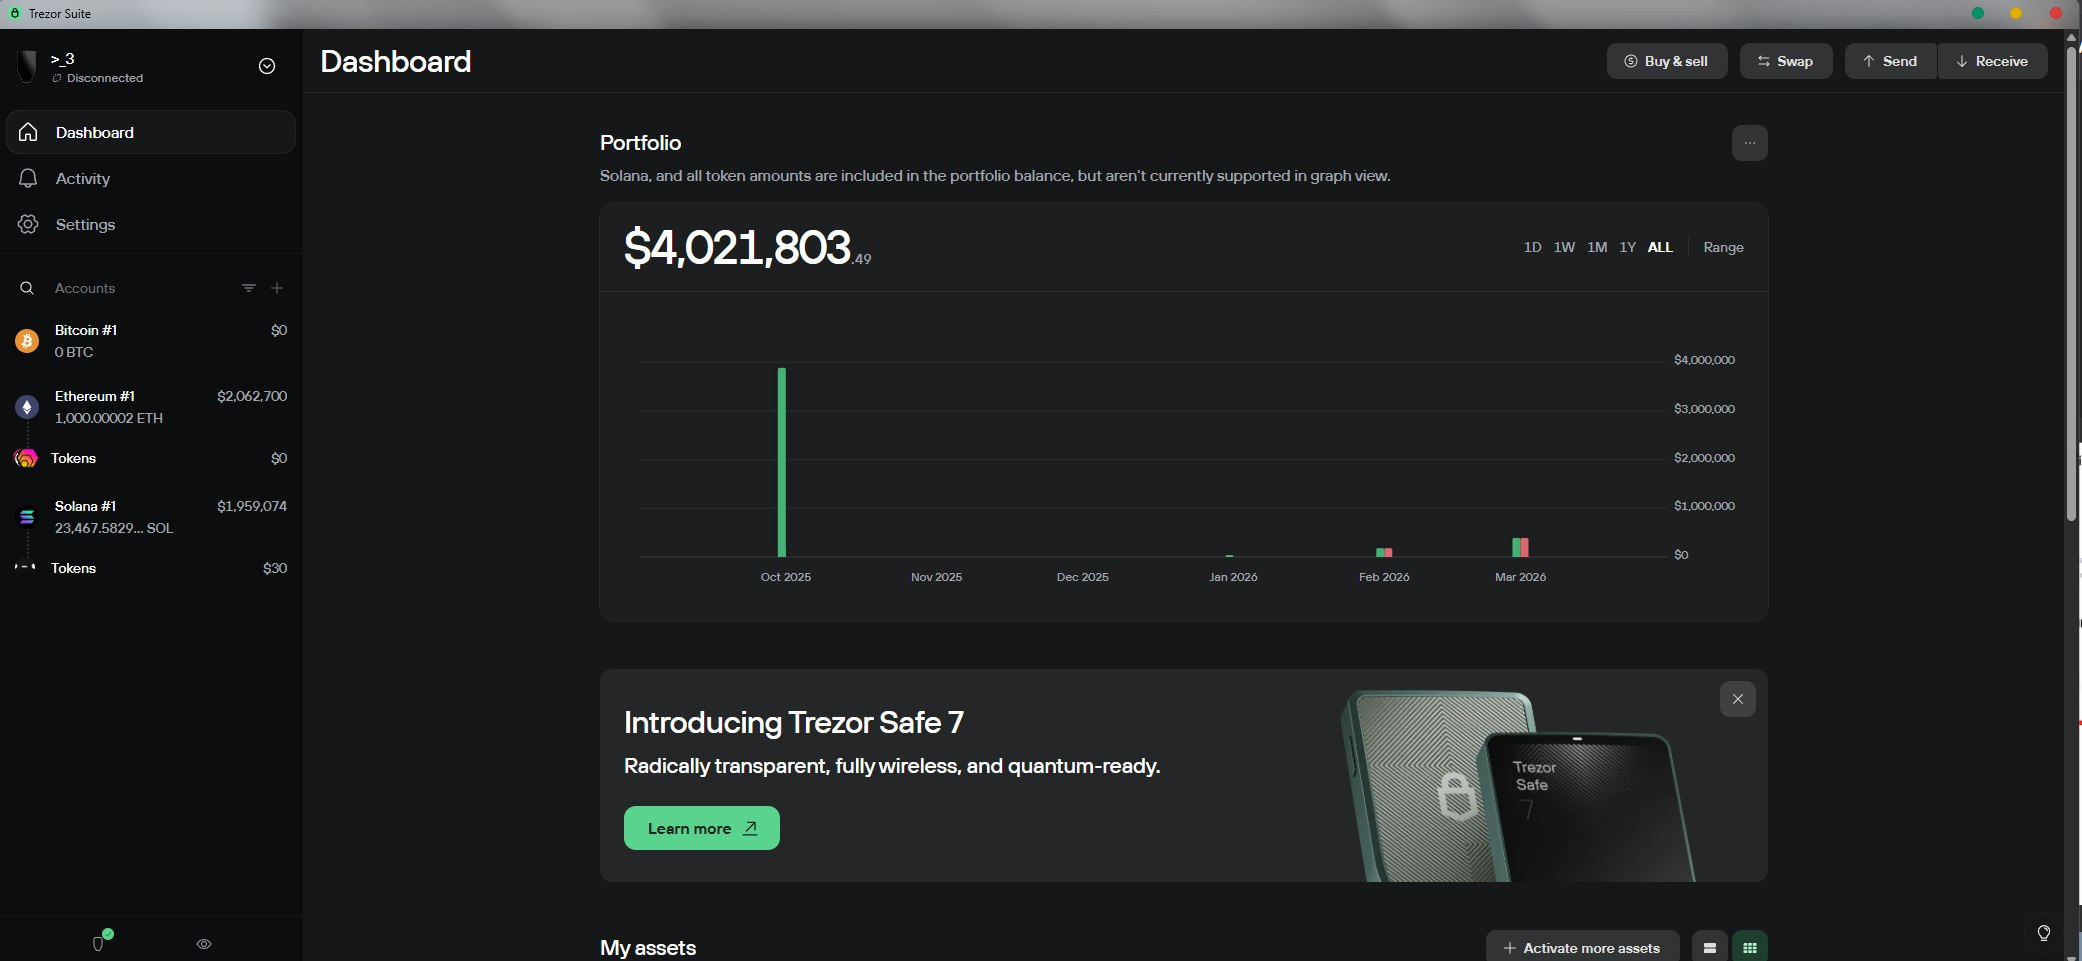Maximize window with yellow dot
This screenshot has height=961, width=2082.
click(2016, 13)
